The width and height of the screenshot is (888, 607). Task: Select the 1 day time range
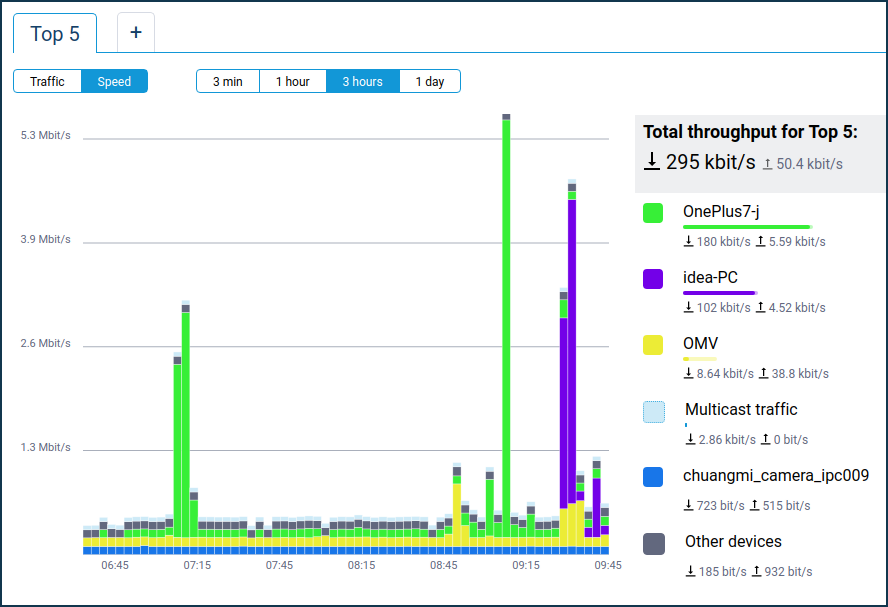430,81
